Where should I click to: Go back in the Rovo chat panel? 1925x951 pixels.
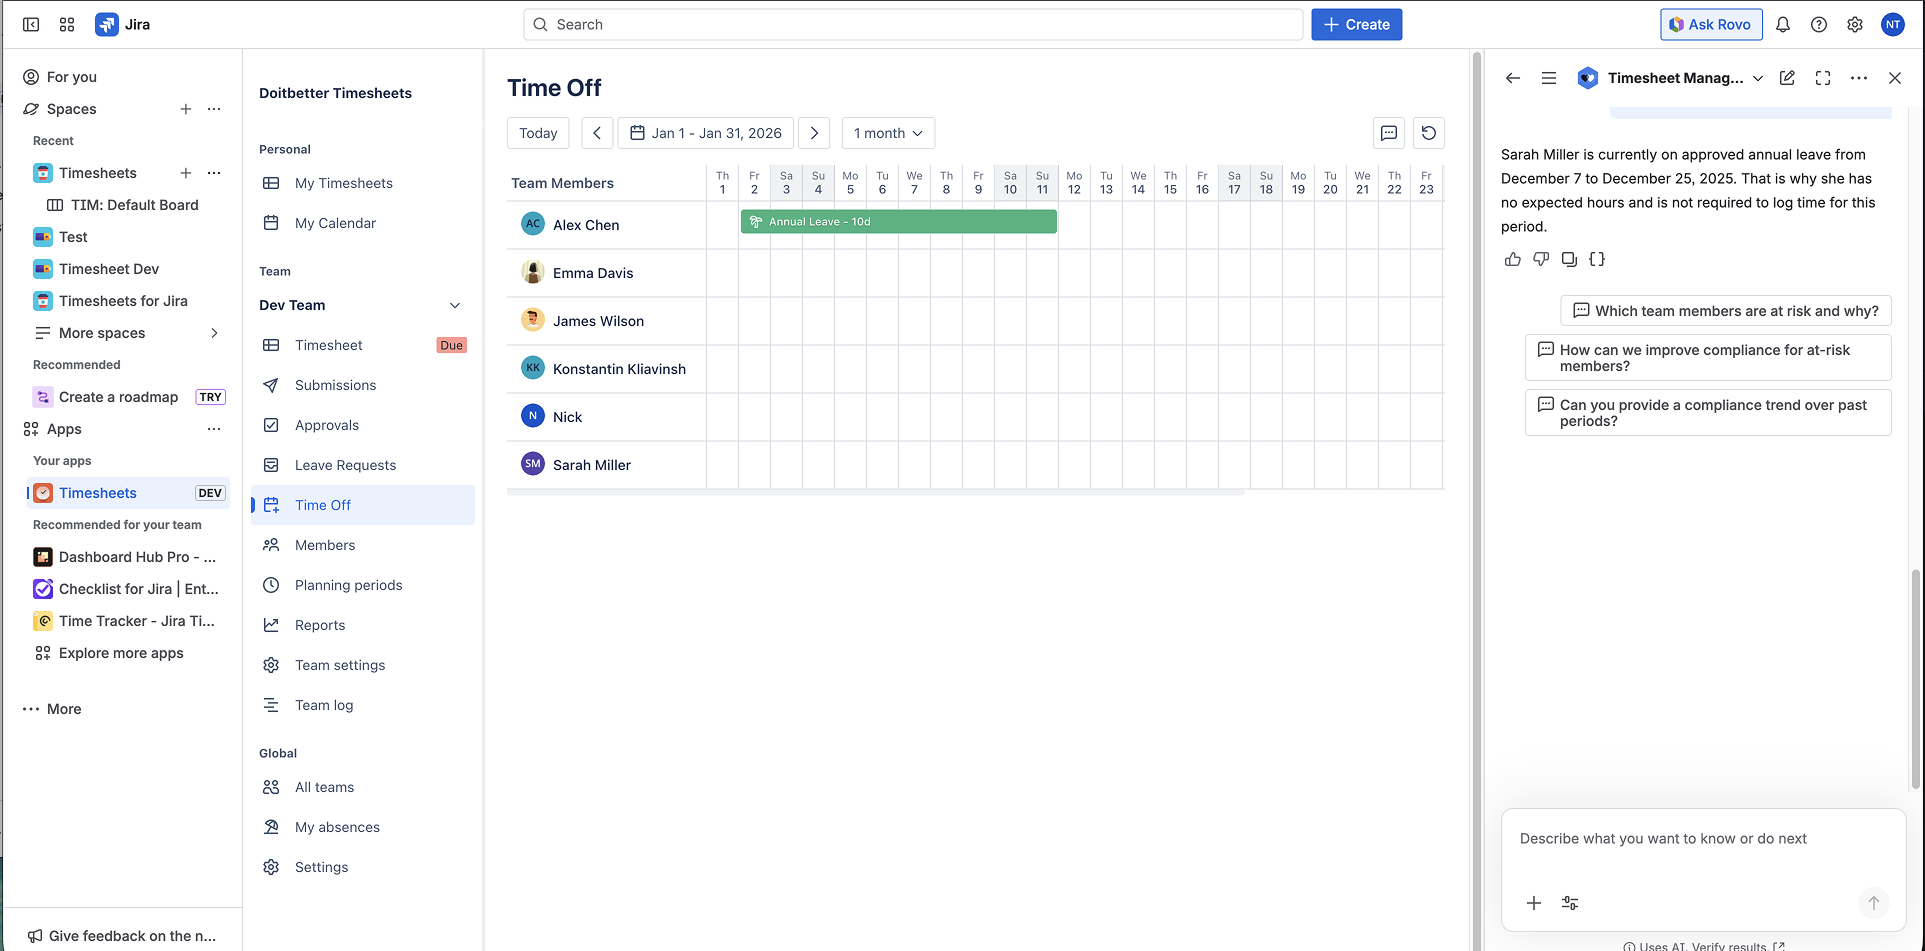(x=1513, y=78)
